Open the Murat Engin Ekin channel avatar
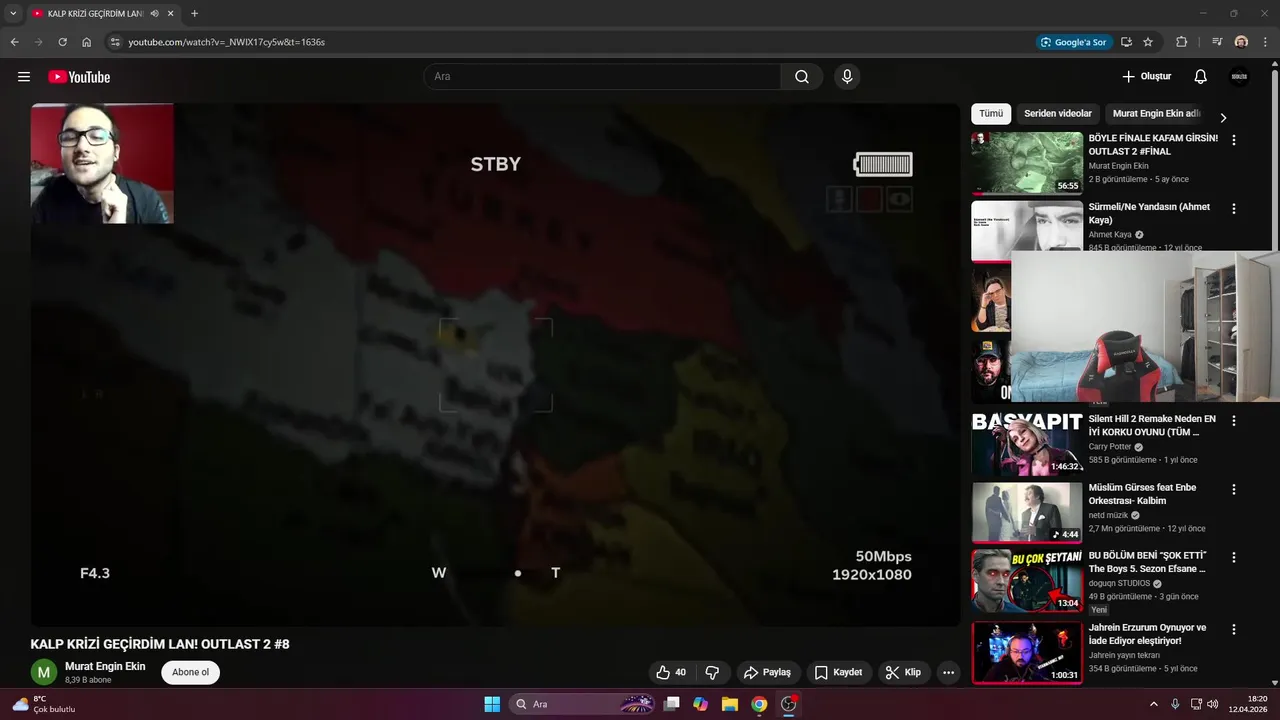 coord(44,672)
